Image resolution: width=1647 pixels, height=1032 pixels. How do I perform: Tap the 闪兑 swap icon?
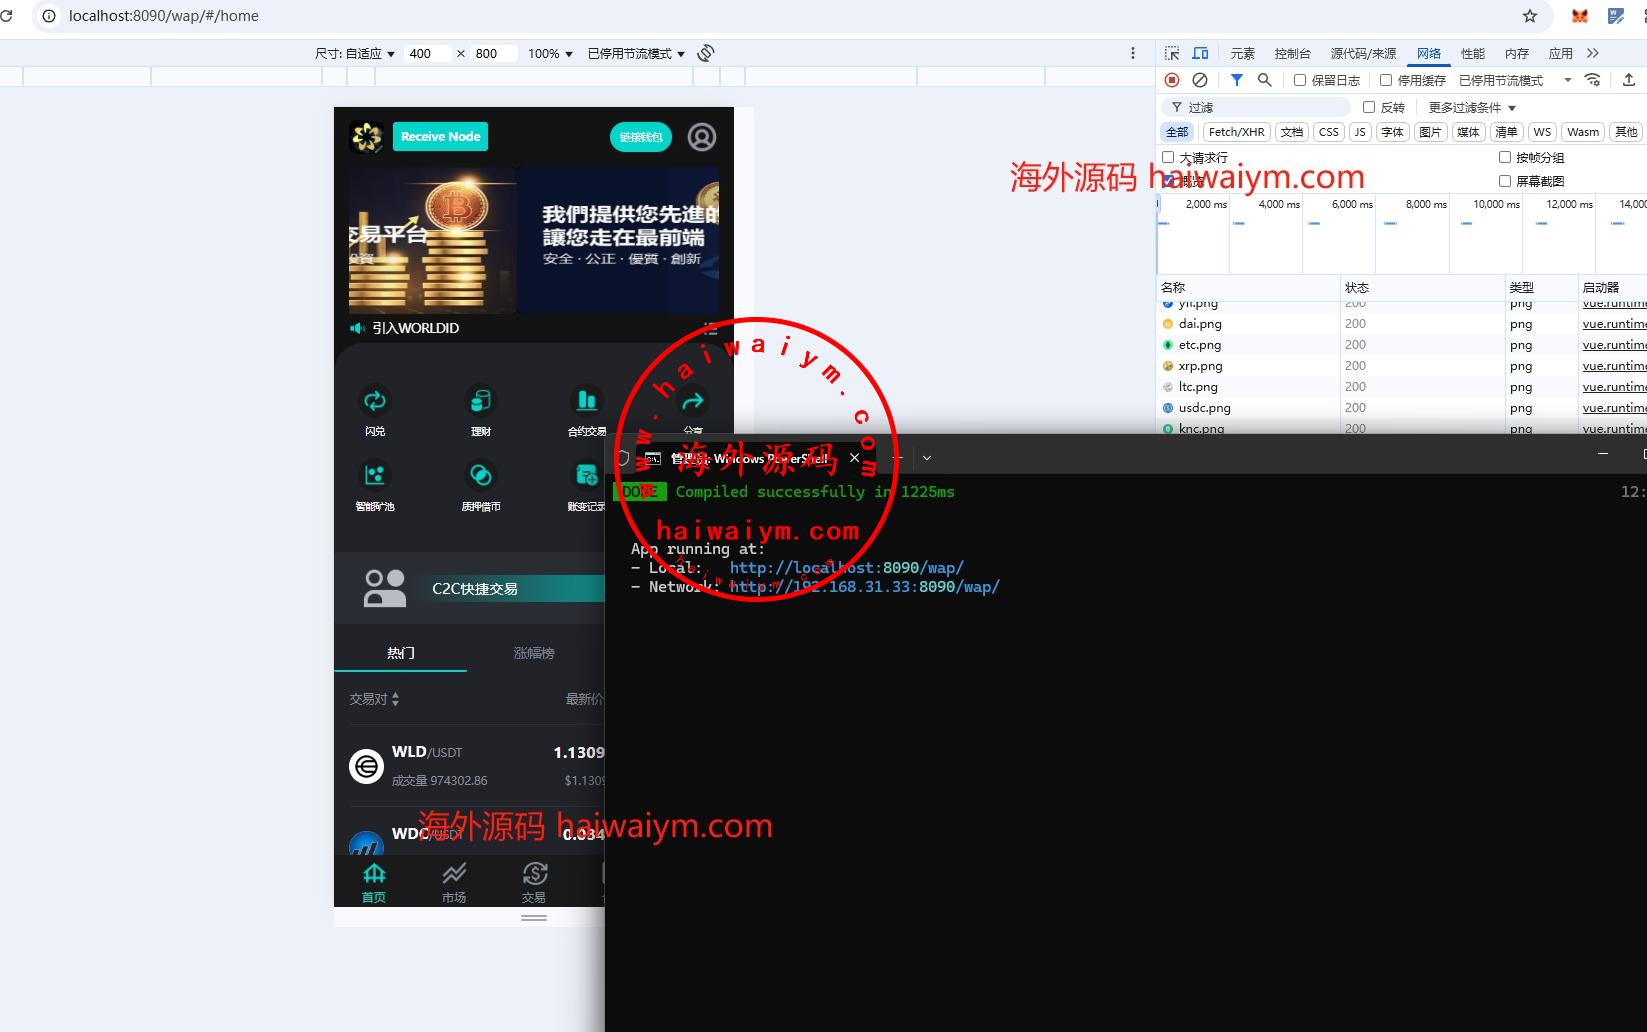375,402
